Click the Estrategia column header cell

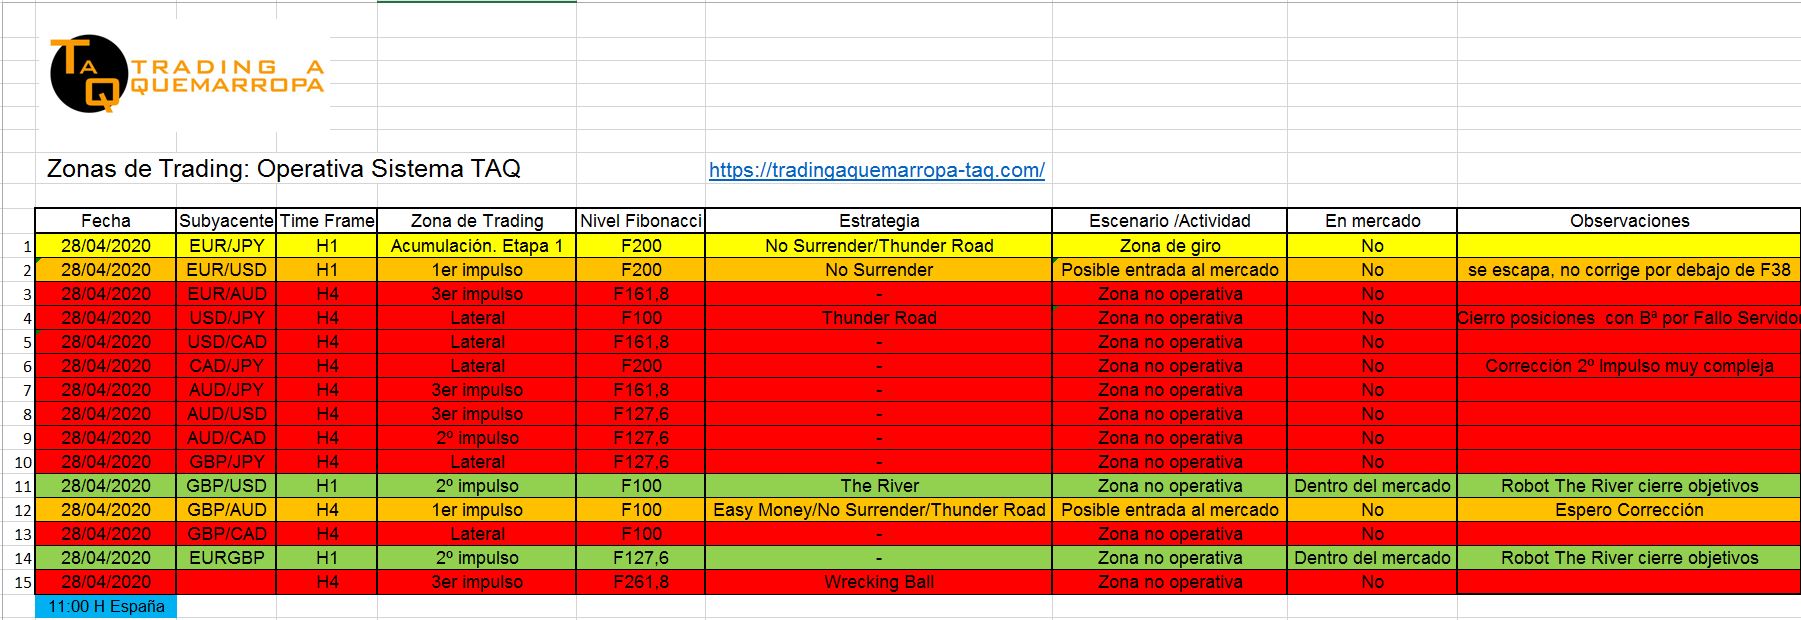click(x=879, y=221)
